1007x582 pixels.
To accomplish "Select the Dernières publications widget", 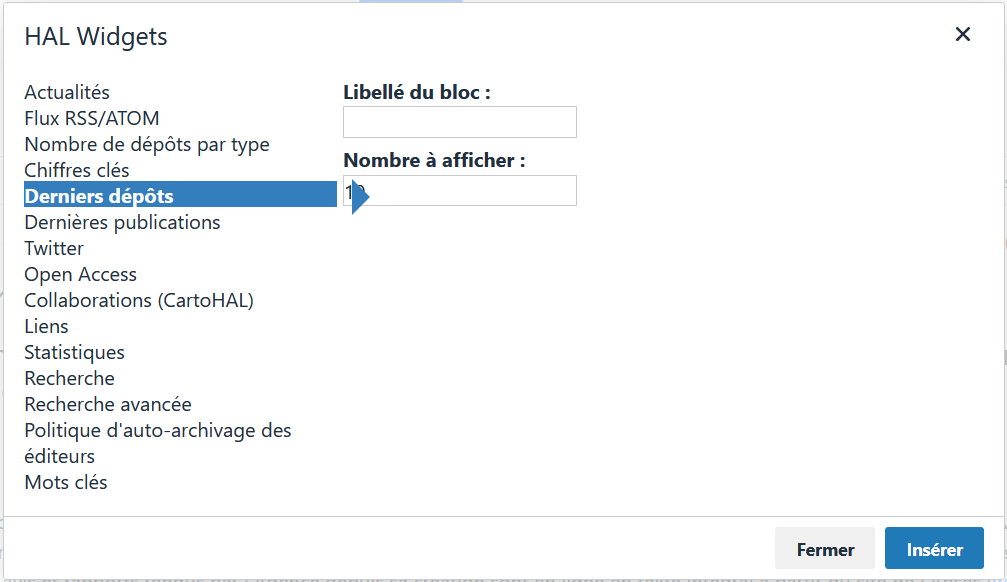I will click(122, 222).
